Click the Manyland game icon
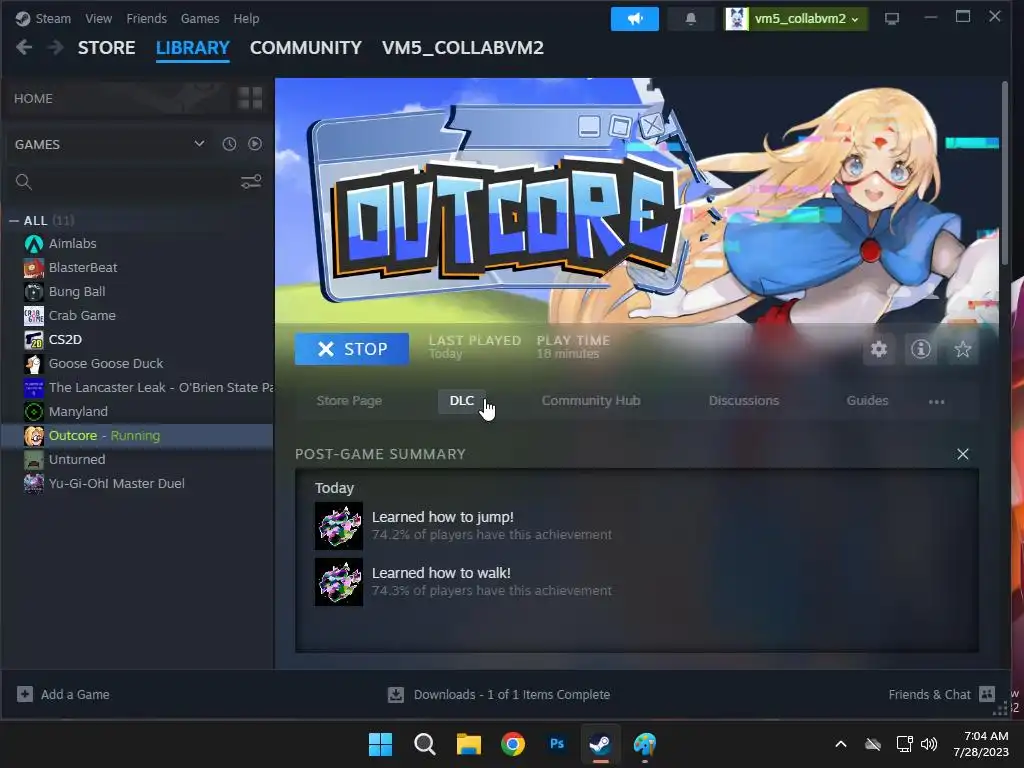The height and width of the screenshot is (768, 1024). tap(34, 412)
